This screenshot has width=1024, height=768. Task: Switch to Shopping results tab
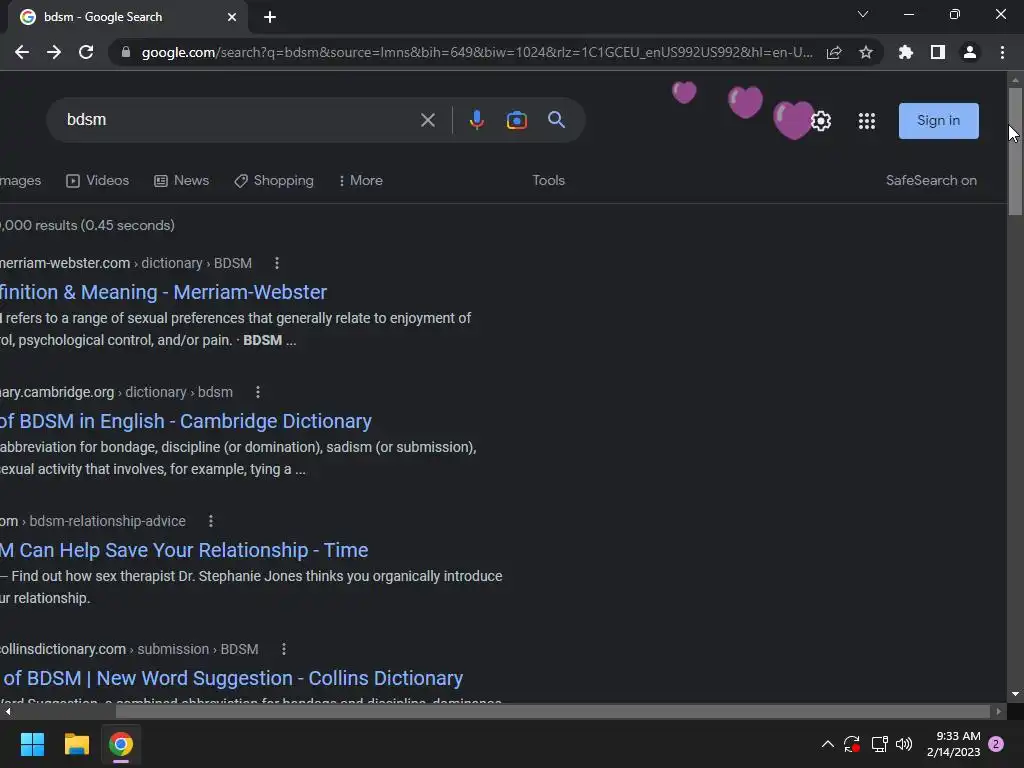coord(274,181)
